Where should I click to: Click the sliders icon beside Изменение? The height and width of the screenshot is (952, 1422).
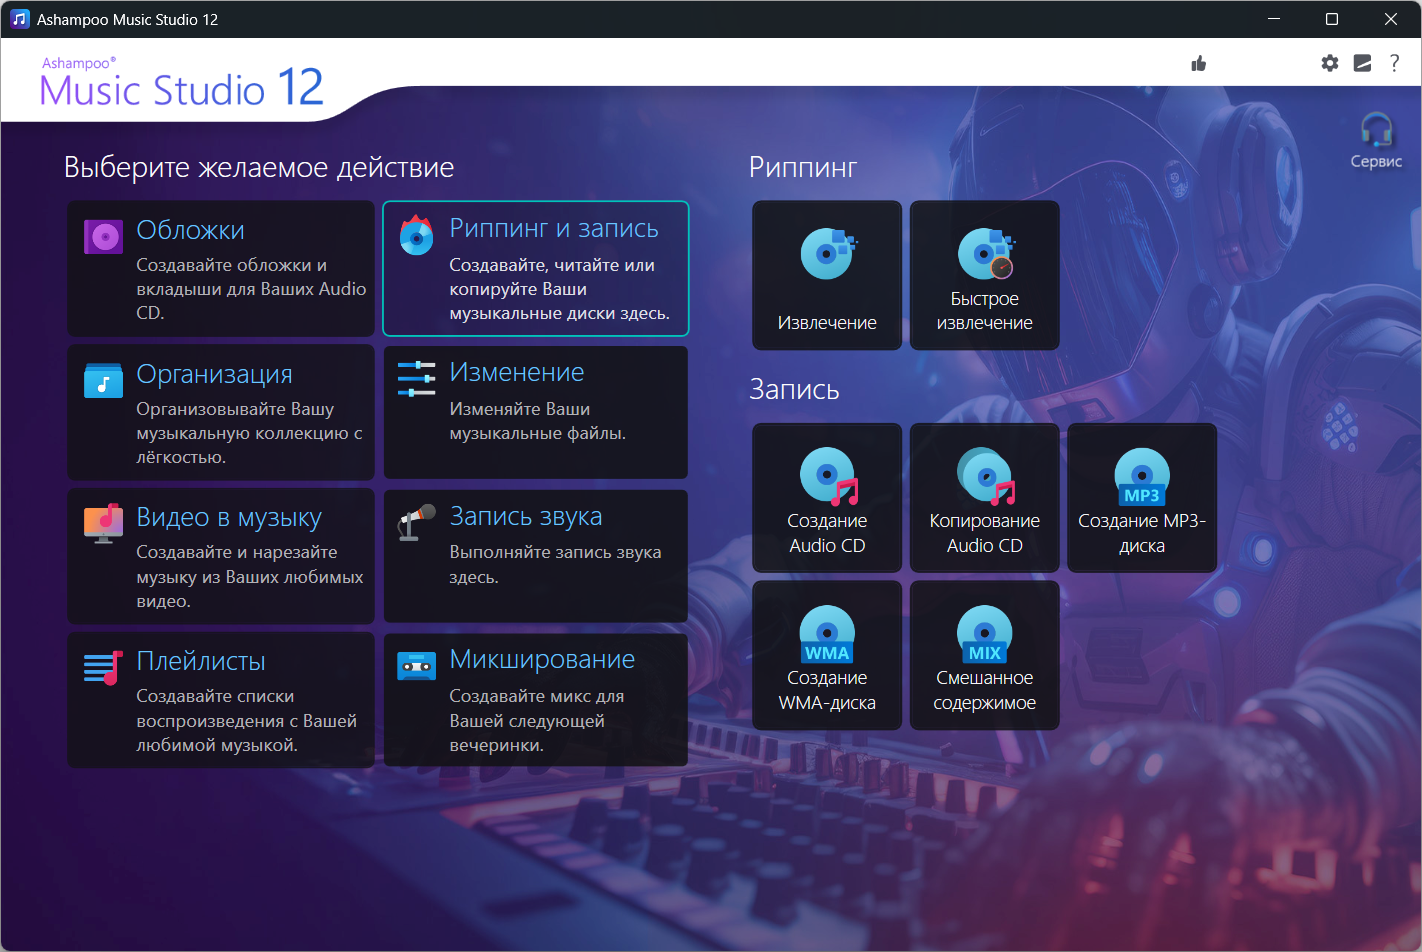click(417, 379)
